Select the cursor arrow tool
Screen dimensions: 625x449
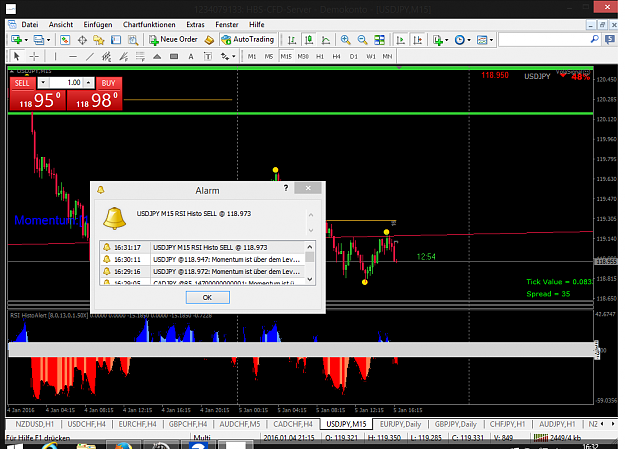click(x=16, y=57)
